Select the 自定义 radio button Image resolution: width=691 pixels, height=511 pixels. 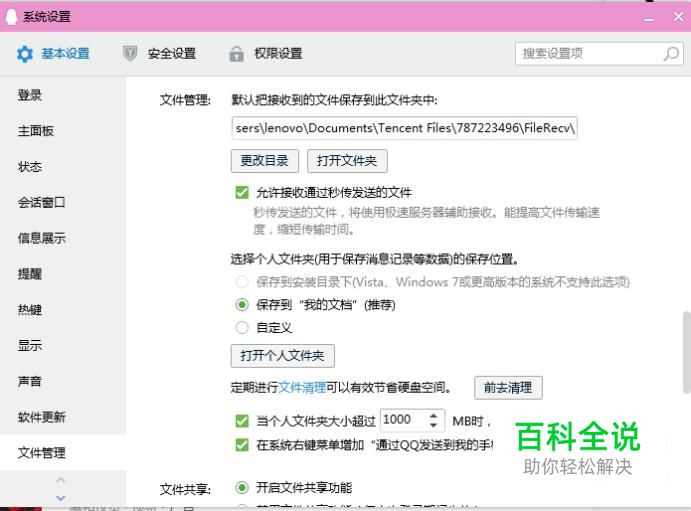point(242,328)
